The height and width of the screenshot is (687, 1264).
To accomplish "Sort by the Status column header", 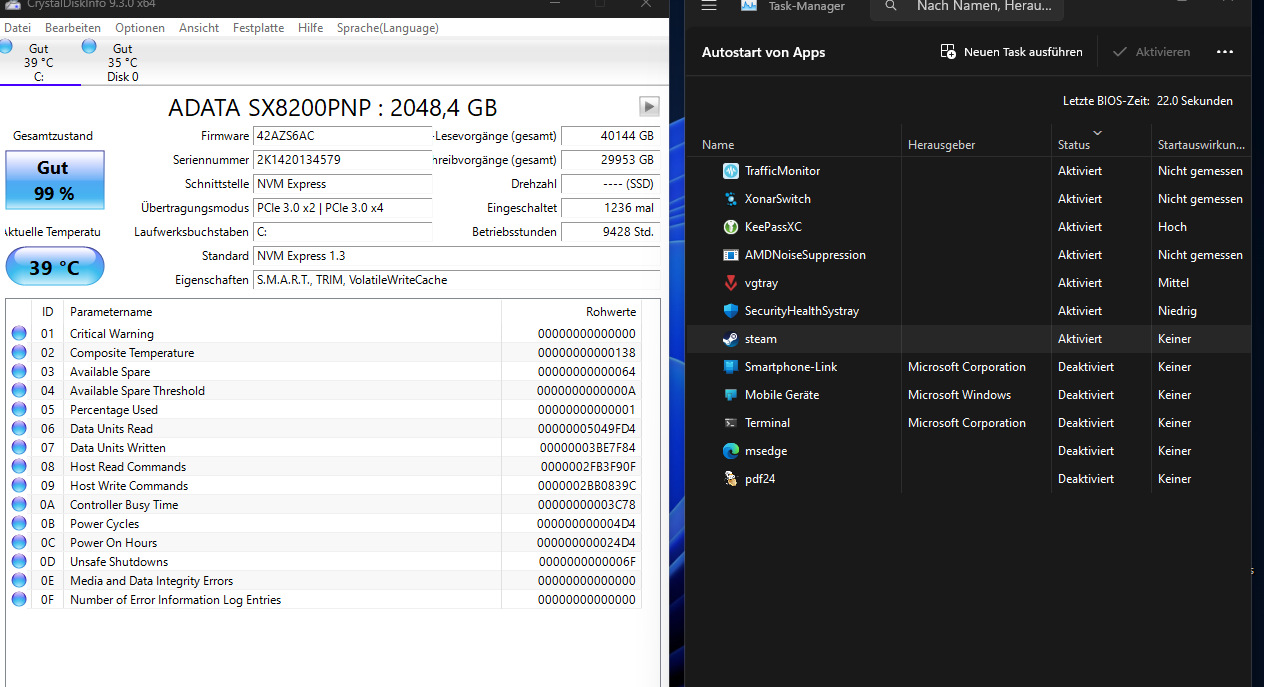I will pos(1101,145).
